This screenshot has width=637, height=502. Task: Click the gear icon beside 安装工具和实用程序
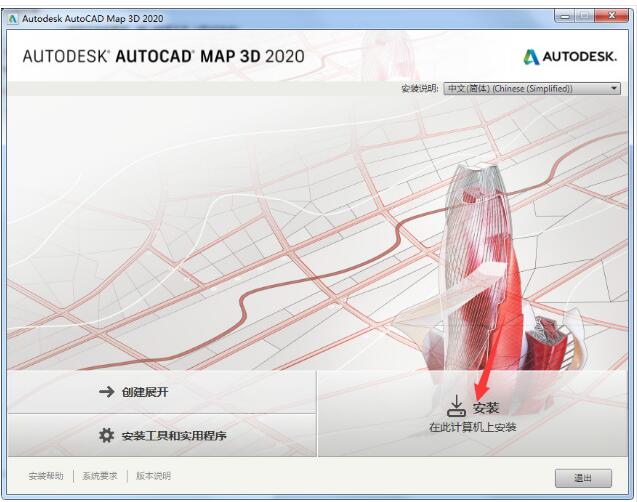106,436
